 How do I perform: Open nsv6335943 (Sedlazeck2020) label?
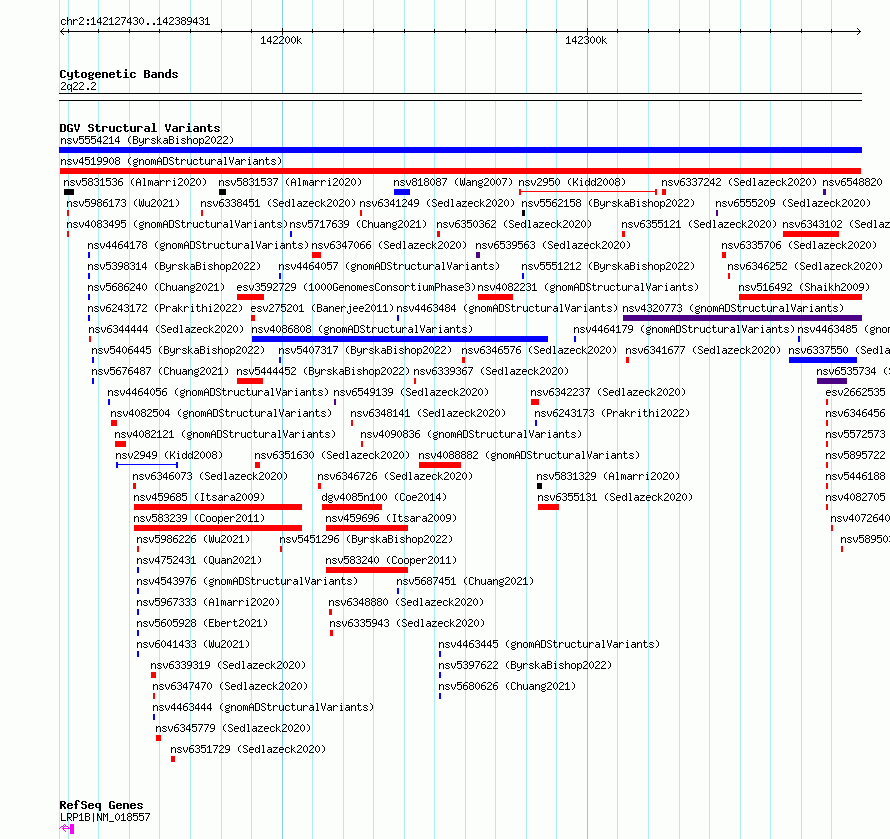tap(407, 623)
